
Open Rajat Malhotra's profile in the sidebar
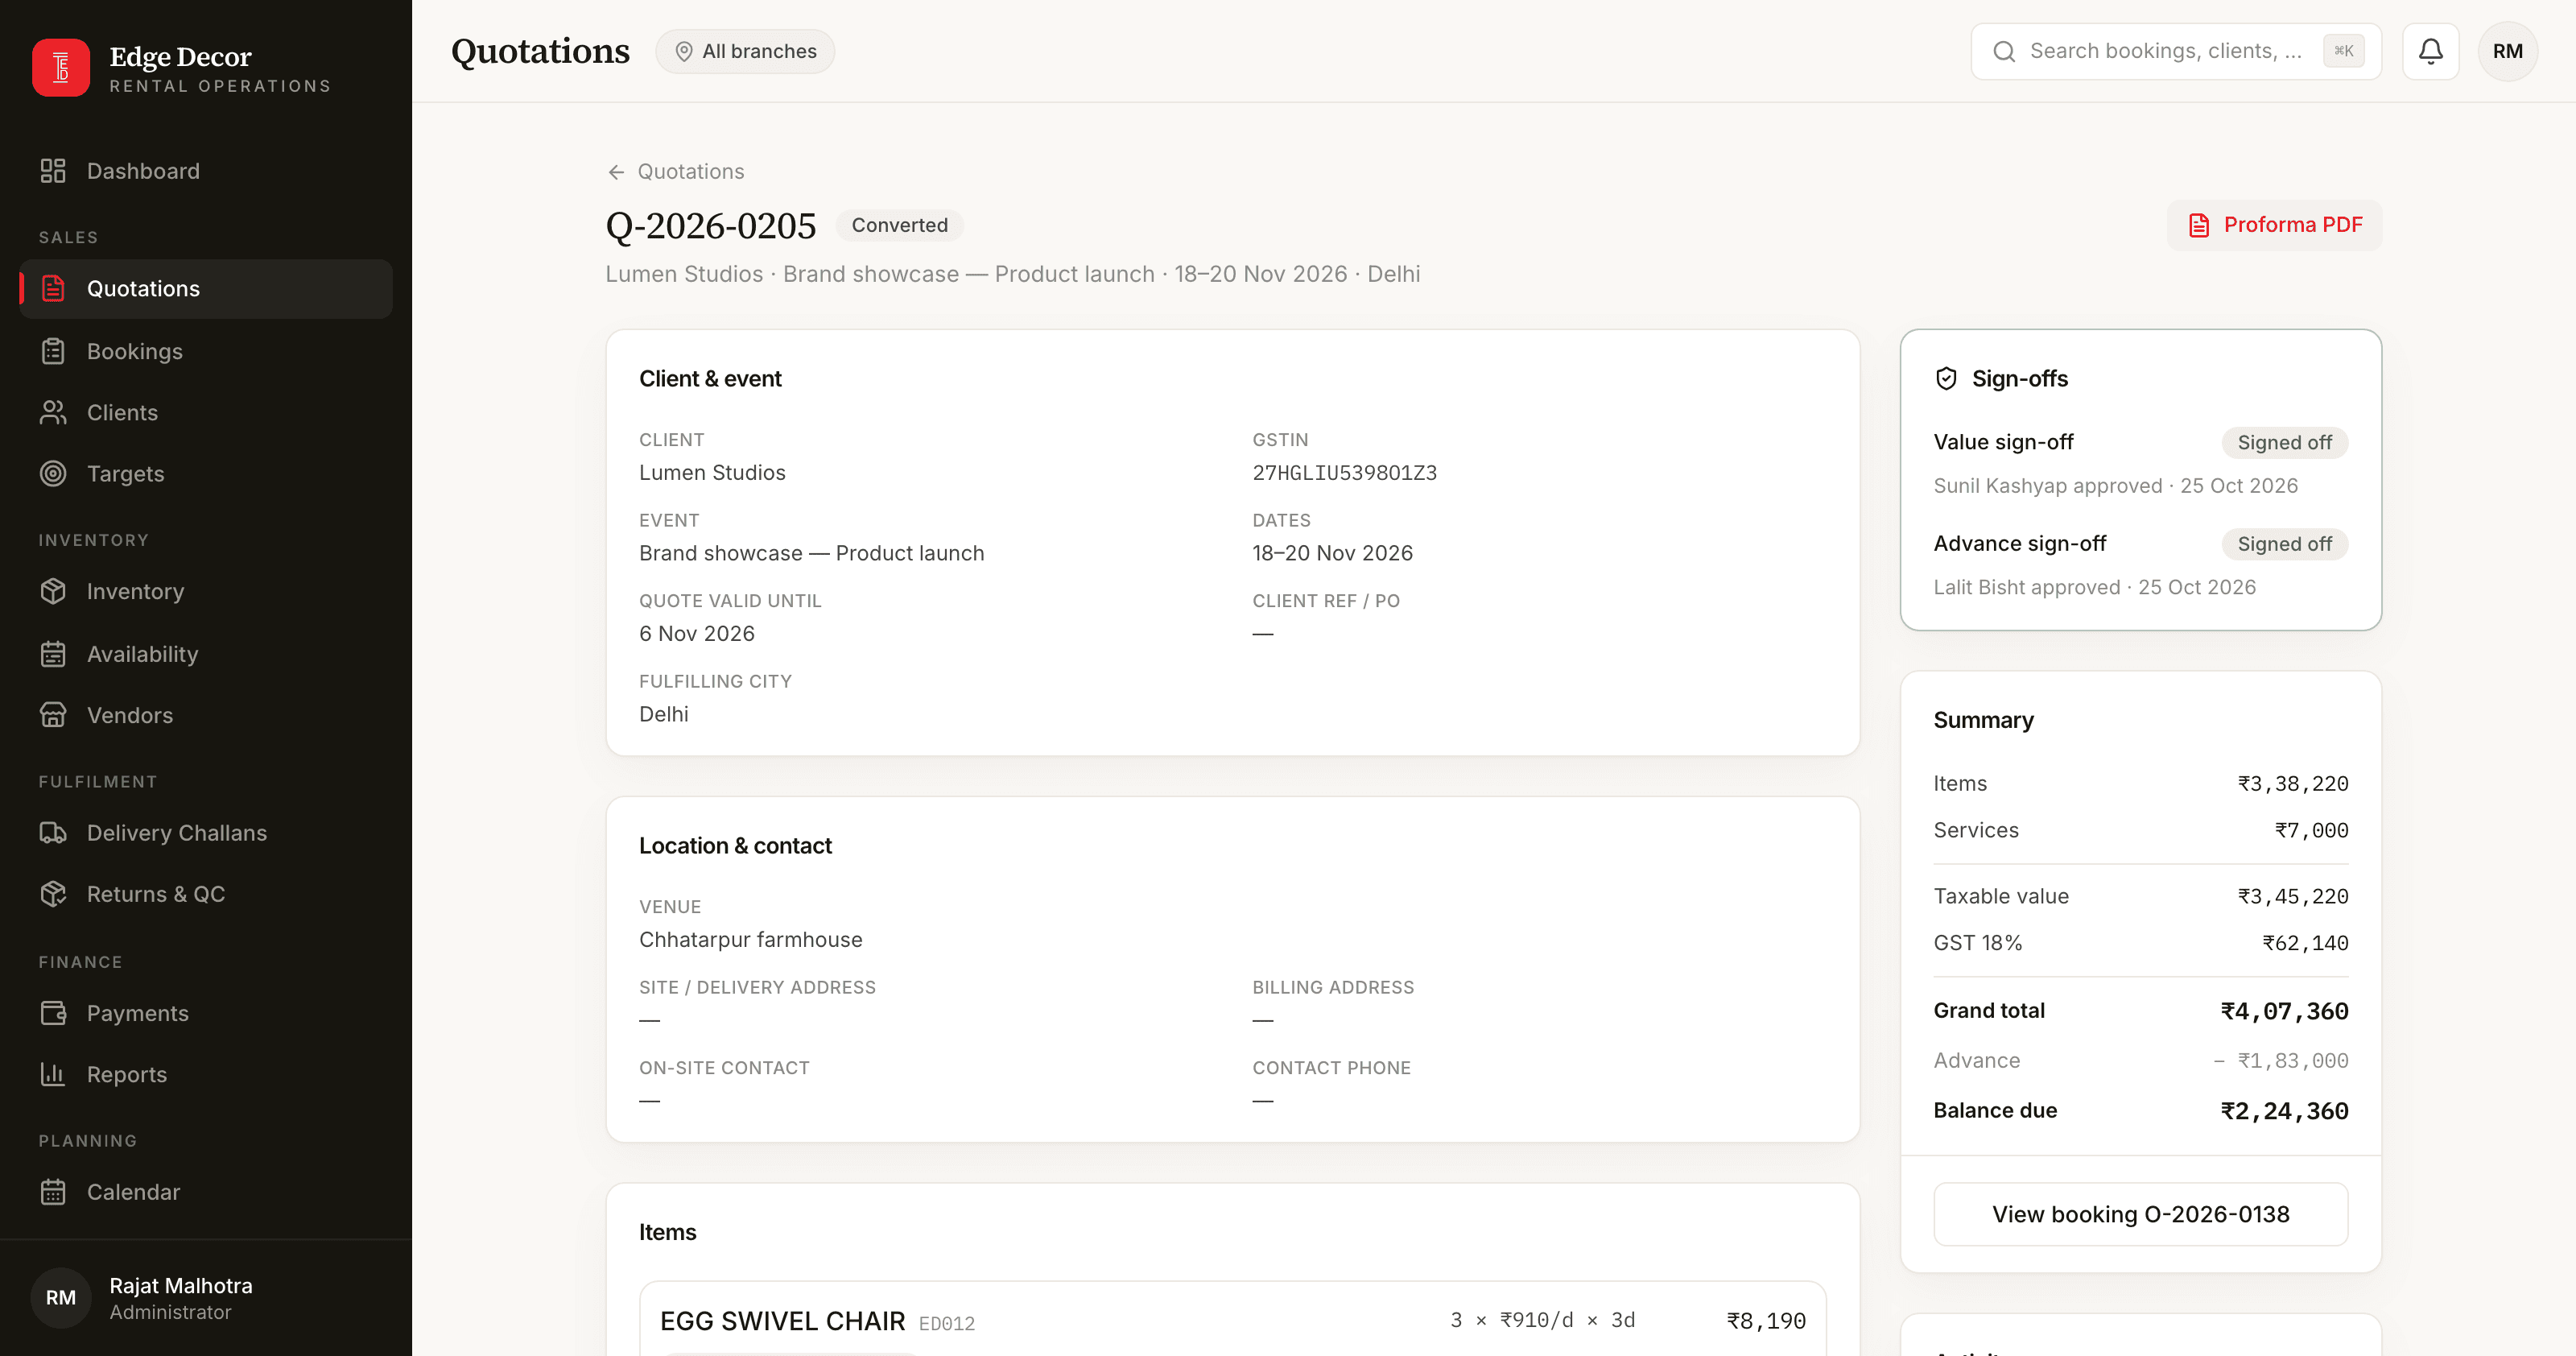point(206,1298)
